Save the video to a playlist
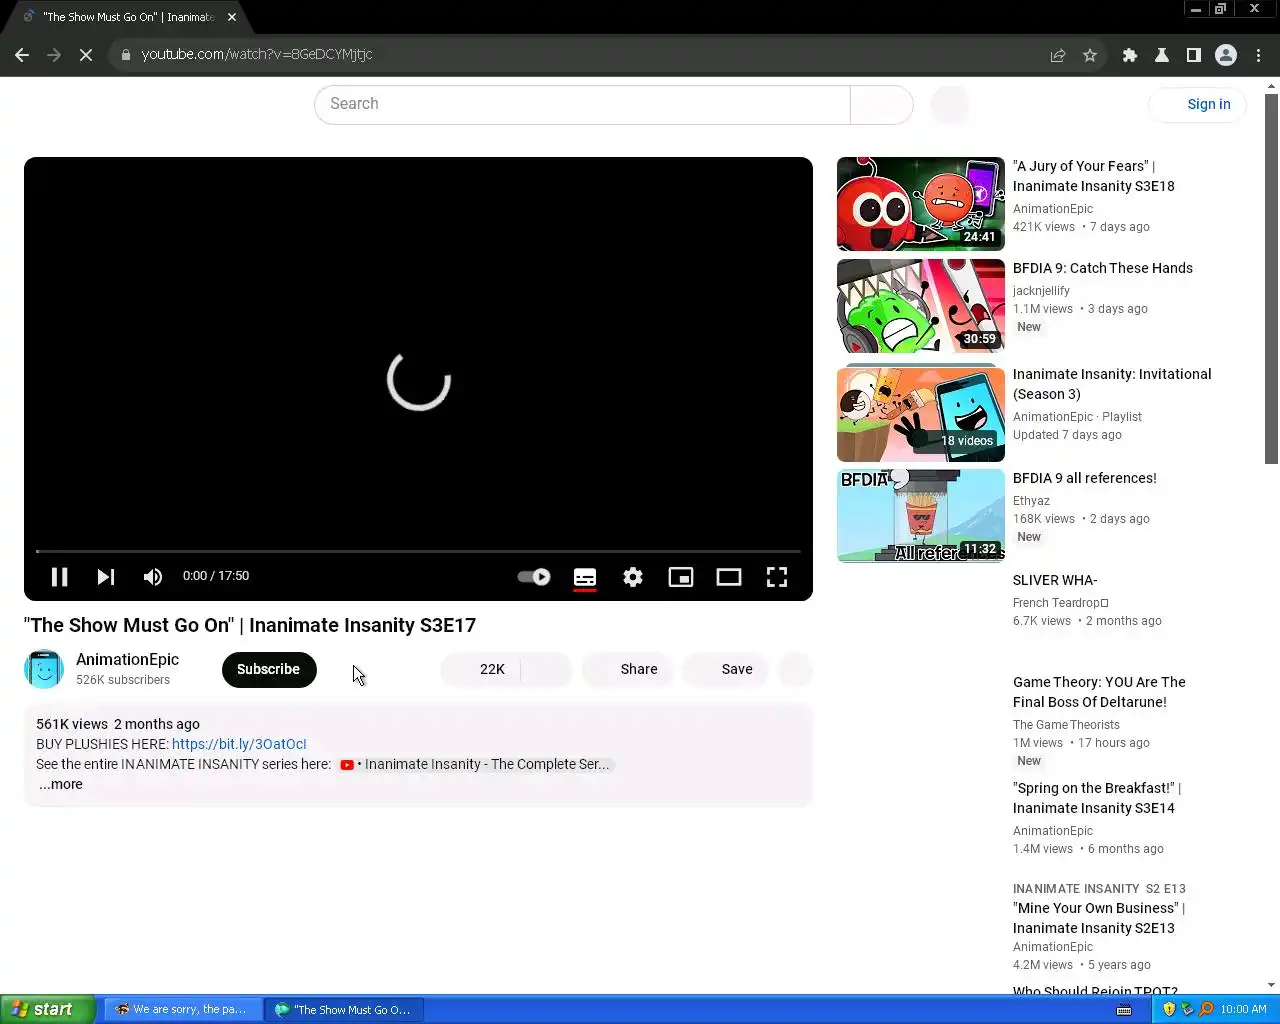 726,669
